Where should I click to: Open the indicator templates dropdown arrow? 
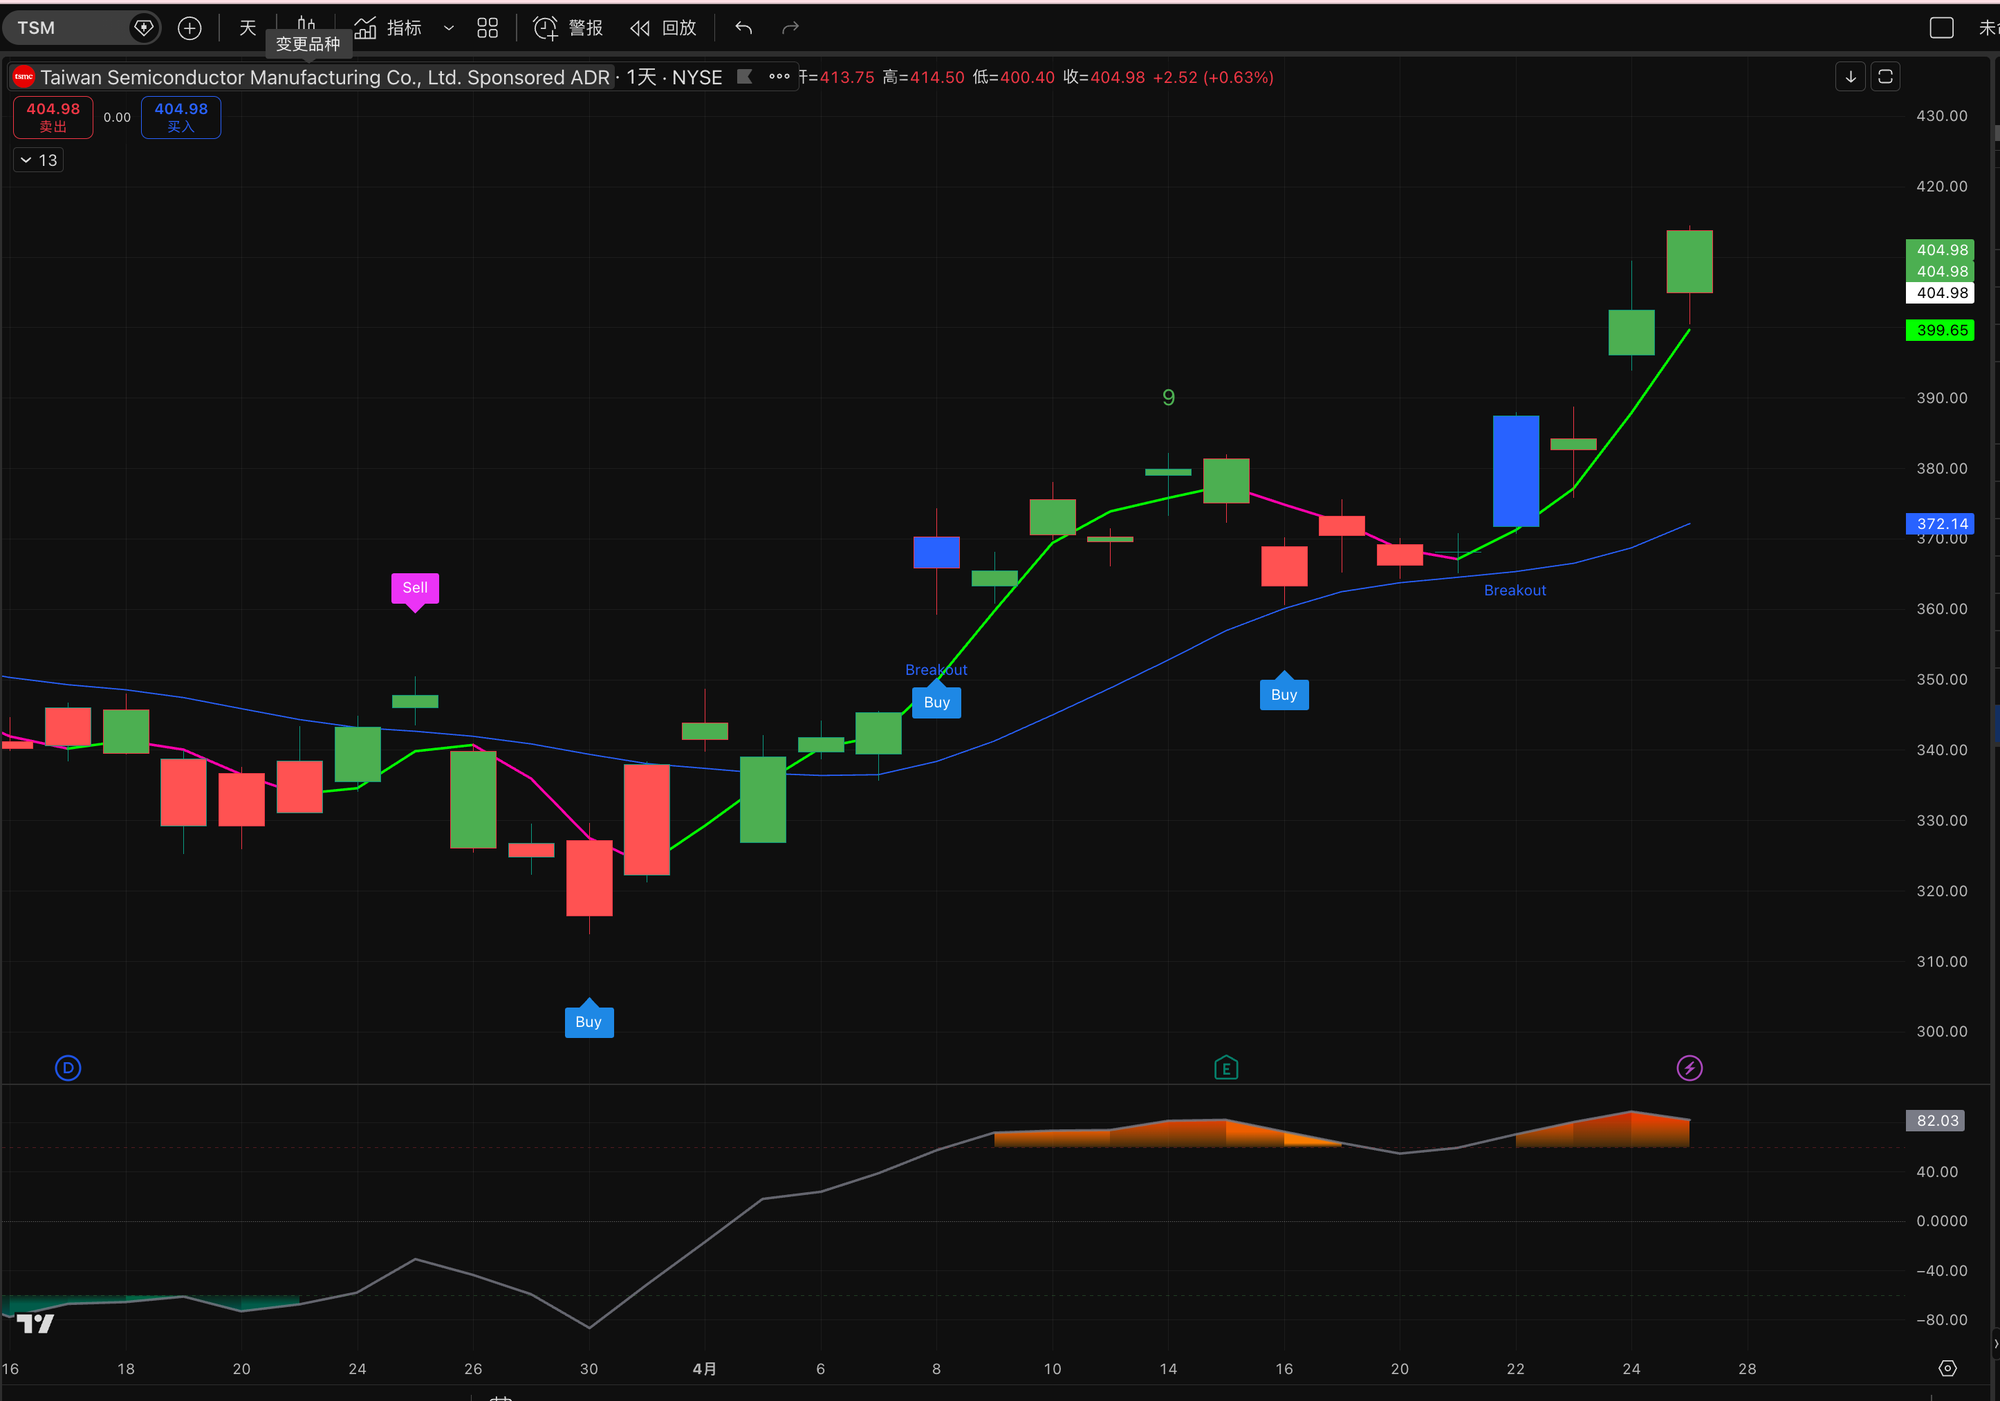coord(449,28)
